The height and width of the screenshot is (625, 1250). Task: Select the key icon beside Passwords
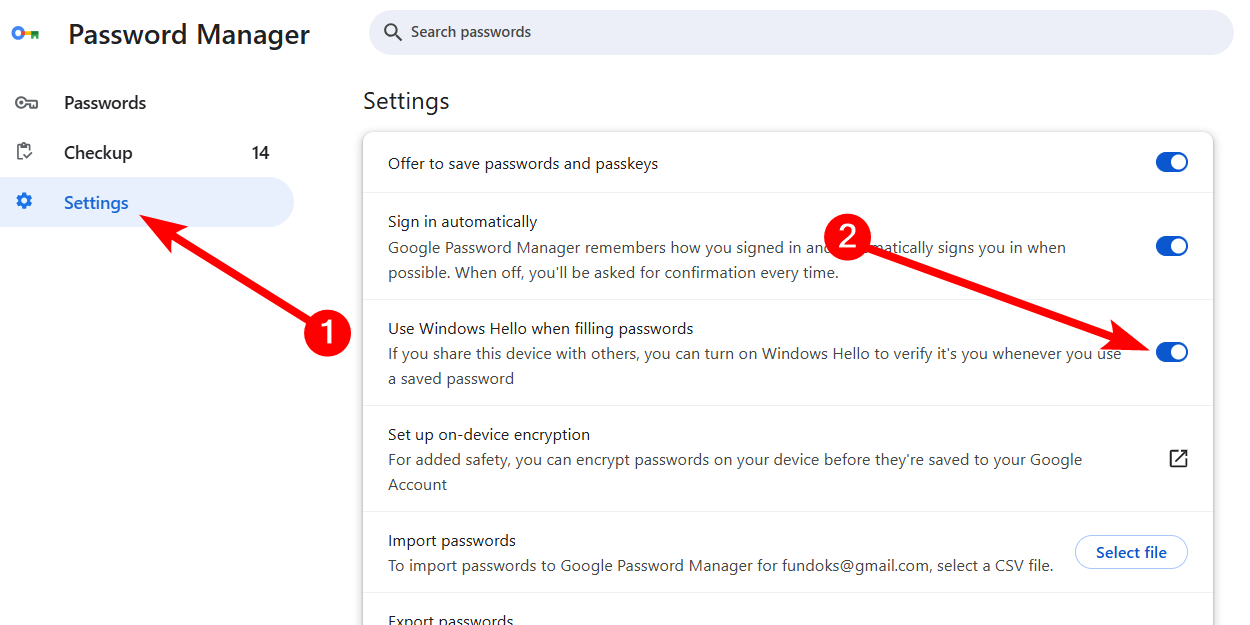26,102
